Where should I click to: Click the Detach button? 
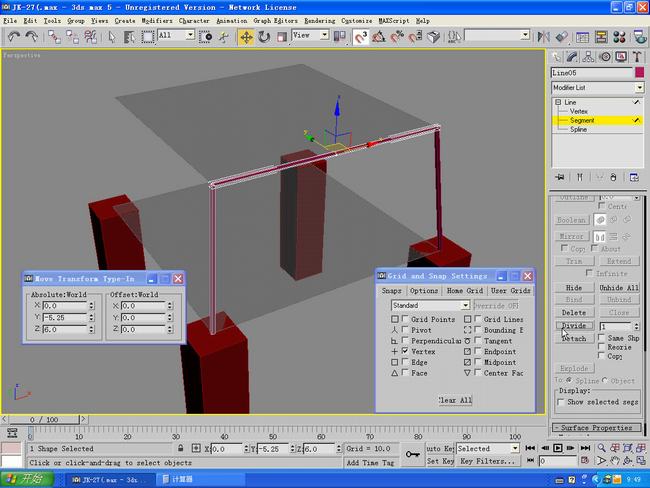tap(574, 338)
